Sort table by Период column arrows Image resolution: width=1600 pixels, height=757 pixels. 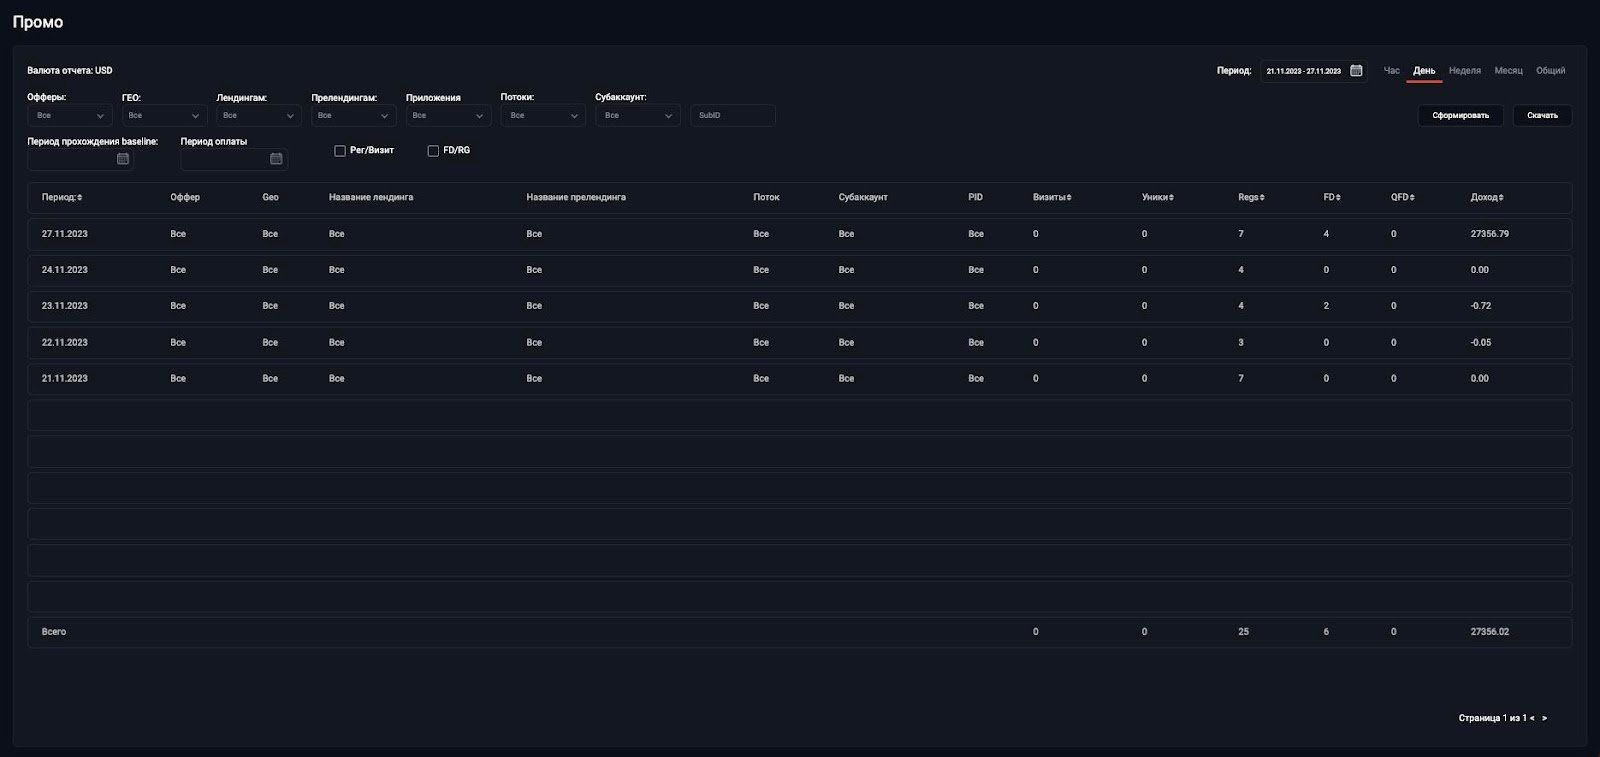click(80, 198)
